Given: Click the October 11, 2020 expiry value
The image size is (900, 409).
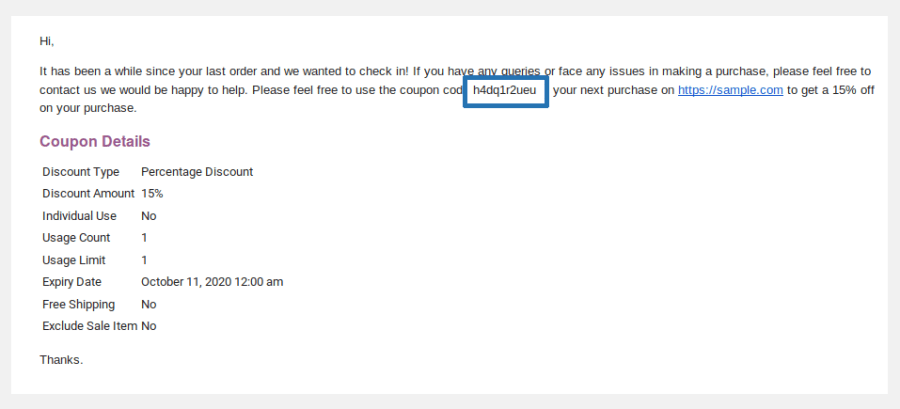Looking at the screenshot, I should (212, 282).
